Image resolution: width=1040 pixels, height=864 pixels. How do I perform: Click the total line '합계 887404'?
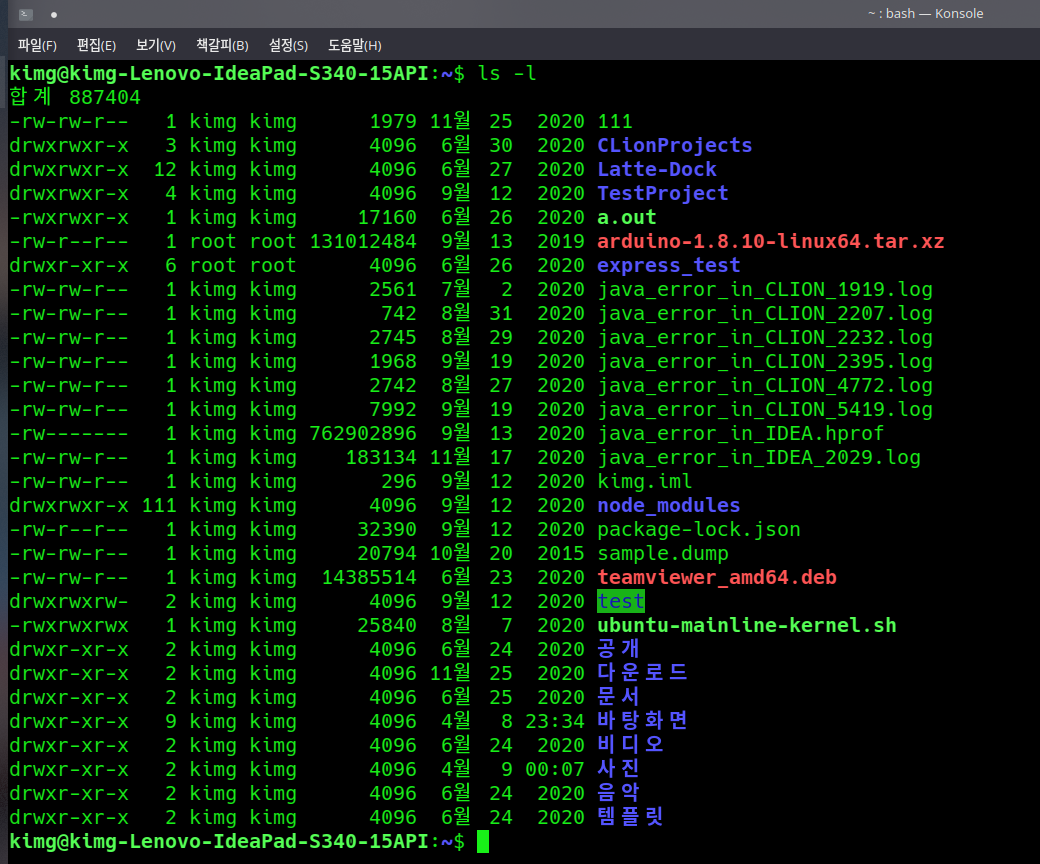[x=75, y=97]
